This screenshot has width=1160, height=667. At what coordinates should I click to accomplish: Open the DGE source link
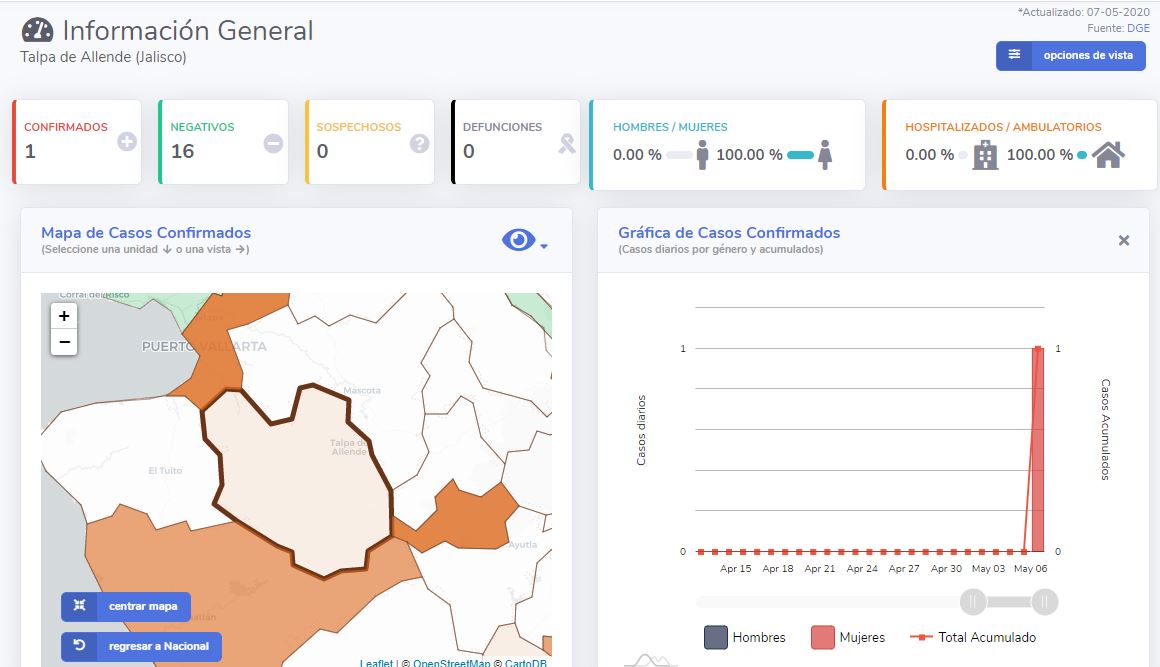click(1138, 28)
